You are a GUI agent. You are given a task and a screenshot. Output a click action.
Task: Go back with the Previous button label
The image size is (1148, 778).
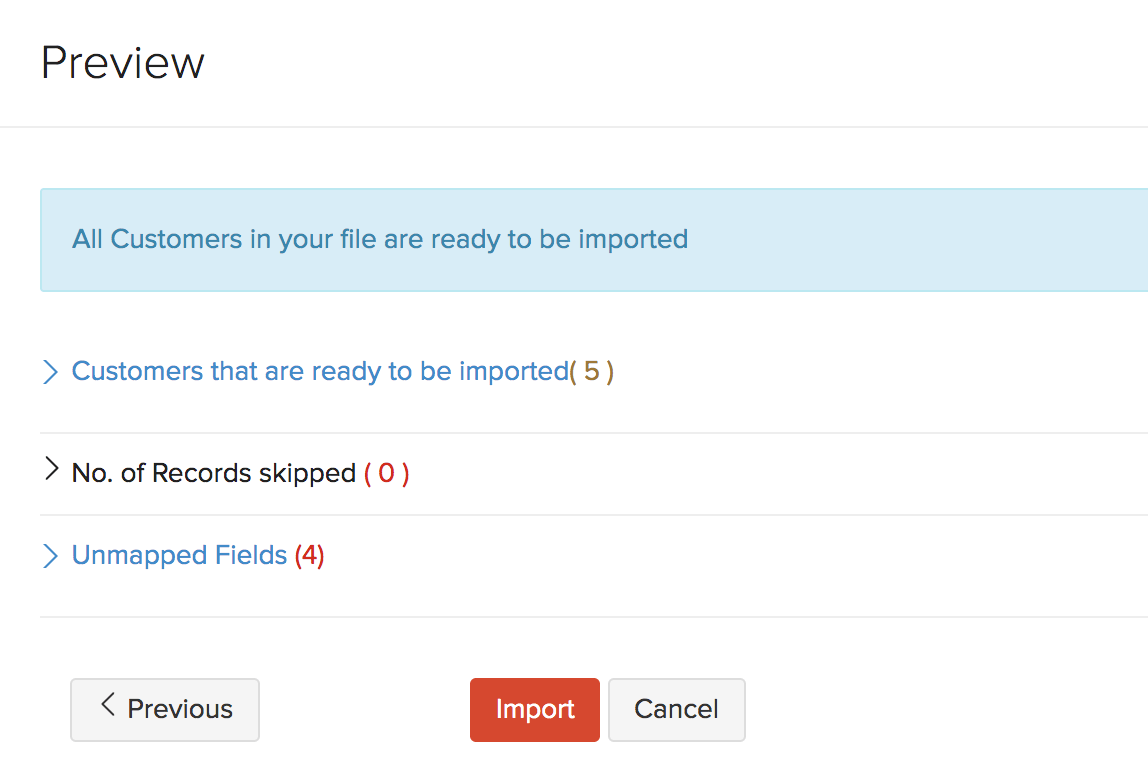coord(180,710)
